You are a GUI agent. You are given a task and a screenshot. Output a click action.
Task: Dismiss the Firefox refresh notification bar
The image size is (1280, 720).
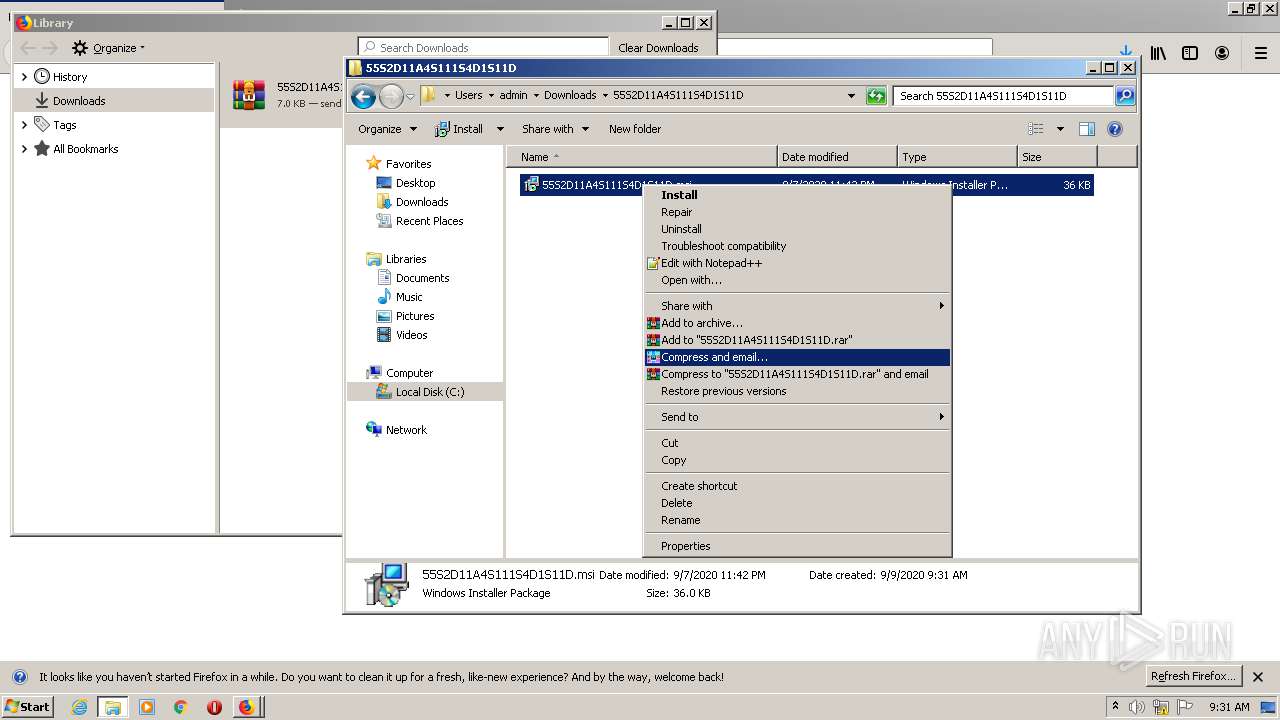1258,677
